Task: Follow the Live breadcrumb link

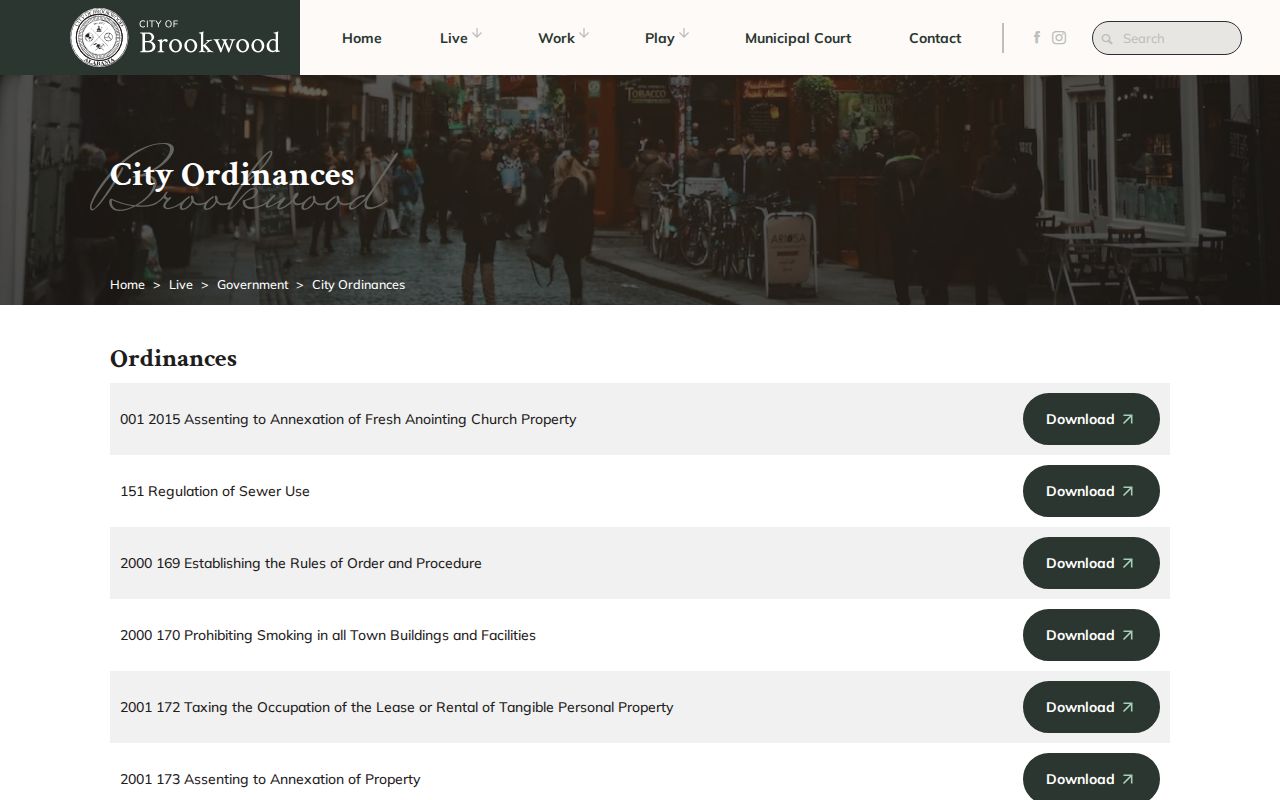Action: point(181,285)
